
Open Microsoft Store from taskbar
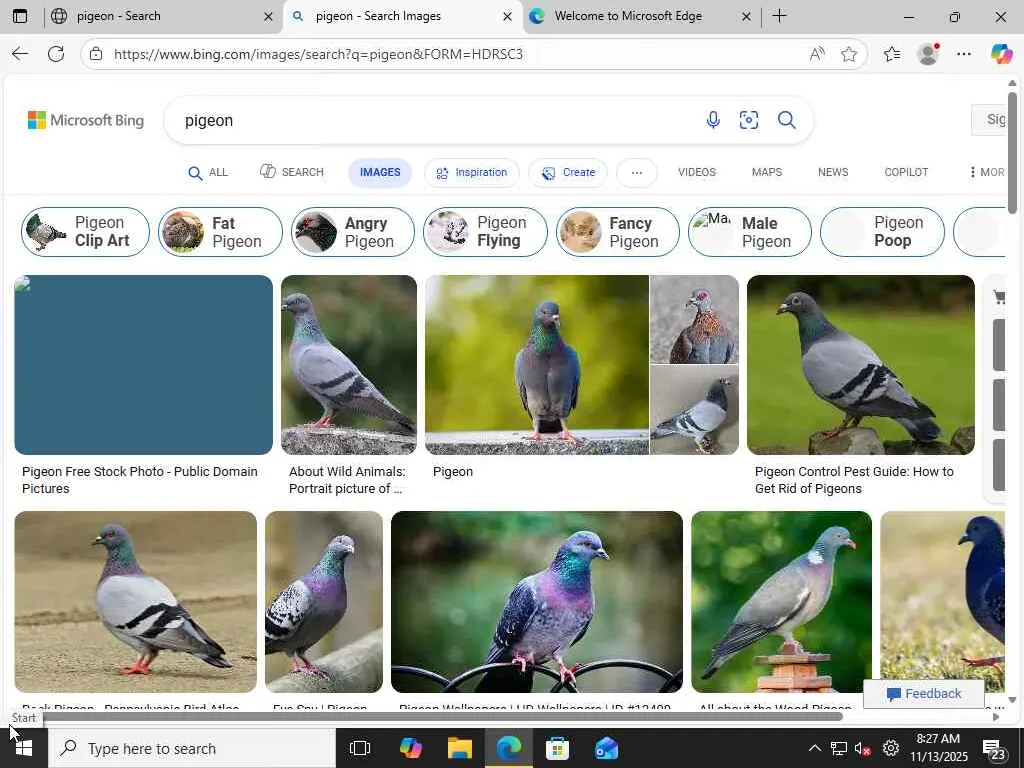click(557, 748)
